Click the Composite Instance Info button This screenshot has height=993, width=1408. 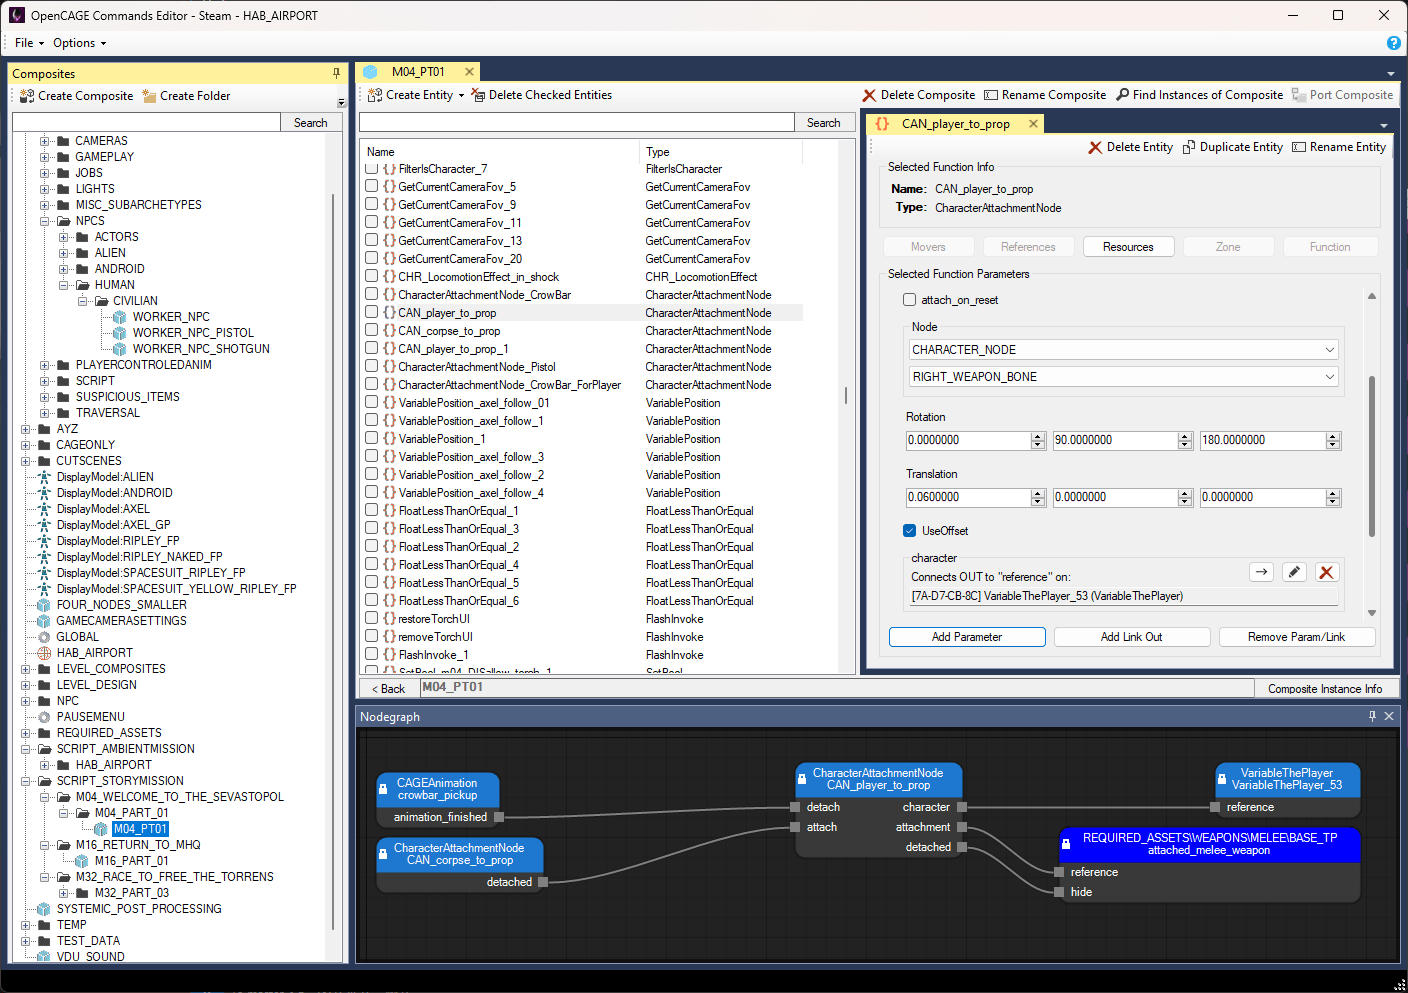click(1324, 689)
